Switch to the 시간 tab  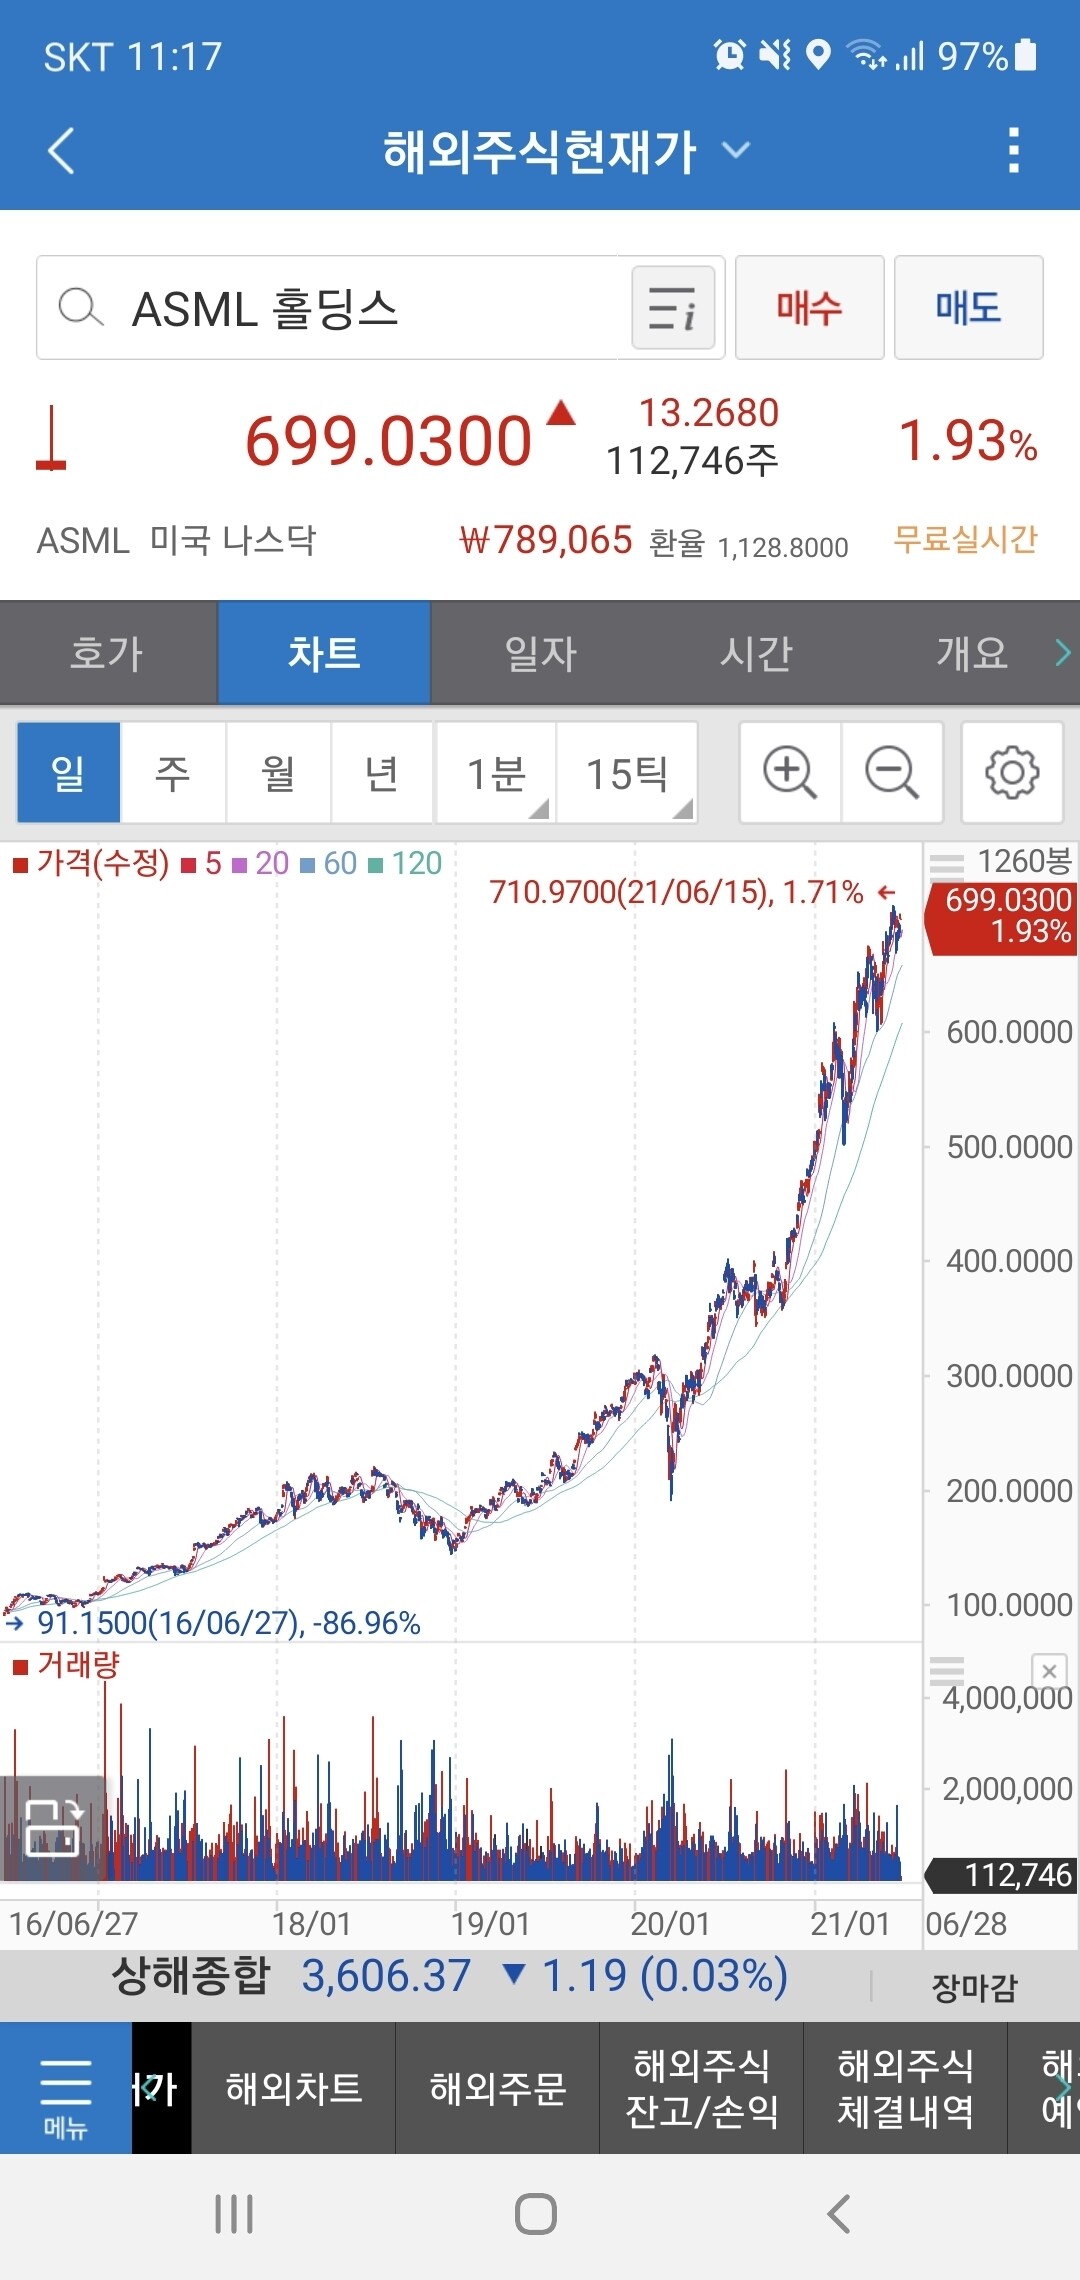pos(755,652)
